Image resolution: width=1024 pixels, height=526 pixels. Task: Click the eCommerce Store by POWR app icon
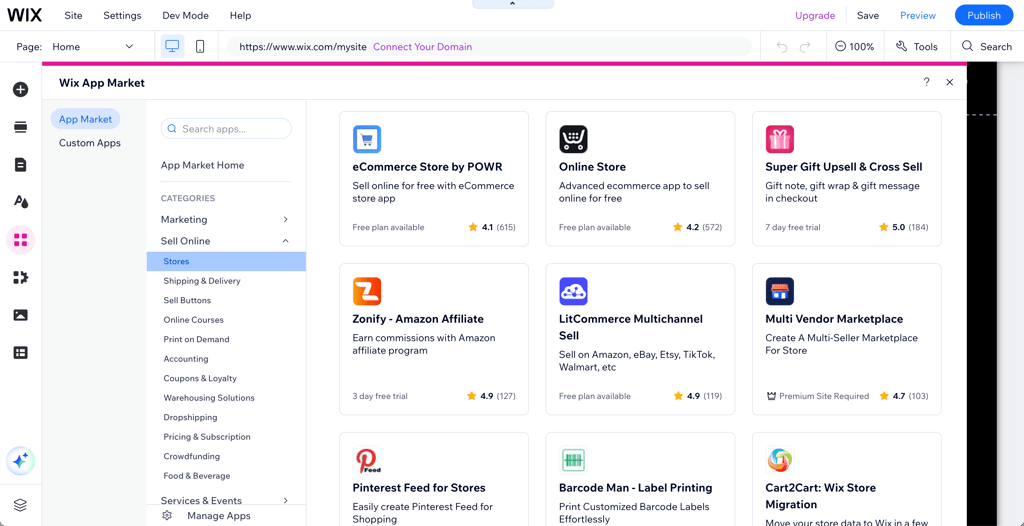(367, 139)
